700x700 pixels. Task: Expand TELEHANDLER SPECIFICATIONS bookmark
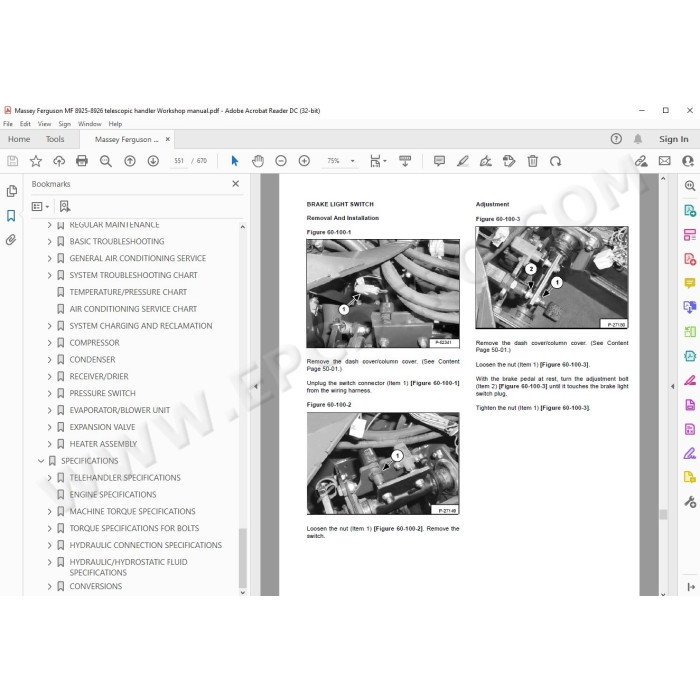pos(50,478)
